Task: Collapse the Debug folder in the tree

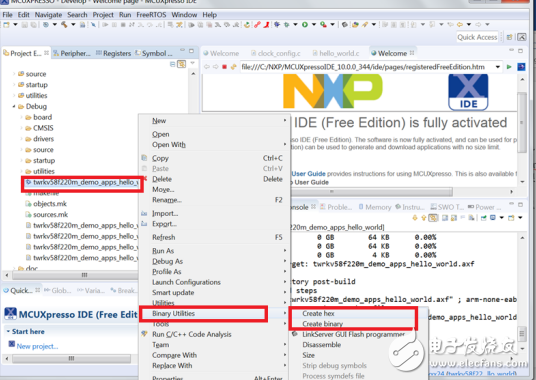Action: pos(14,106)
